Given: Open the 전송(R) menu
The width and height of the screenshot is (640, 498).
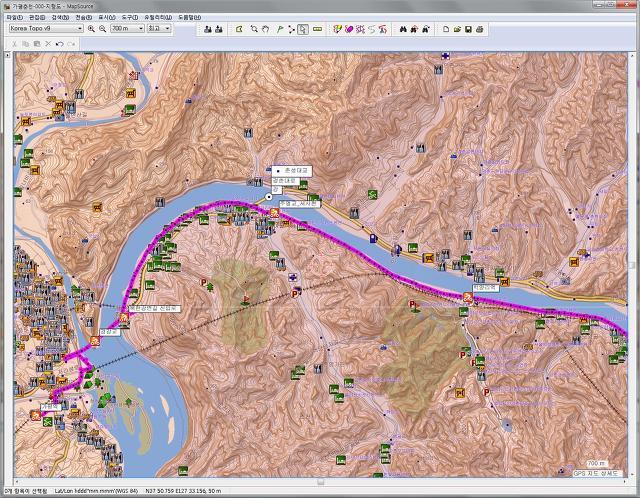Looking at the screenshot, I should (83, 18).
